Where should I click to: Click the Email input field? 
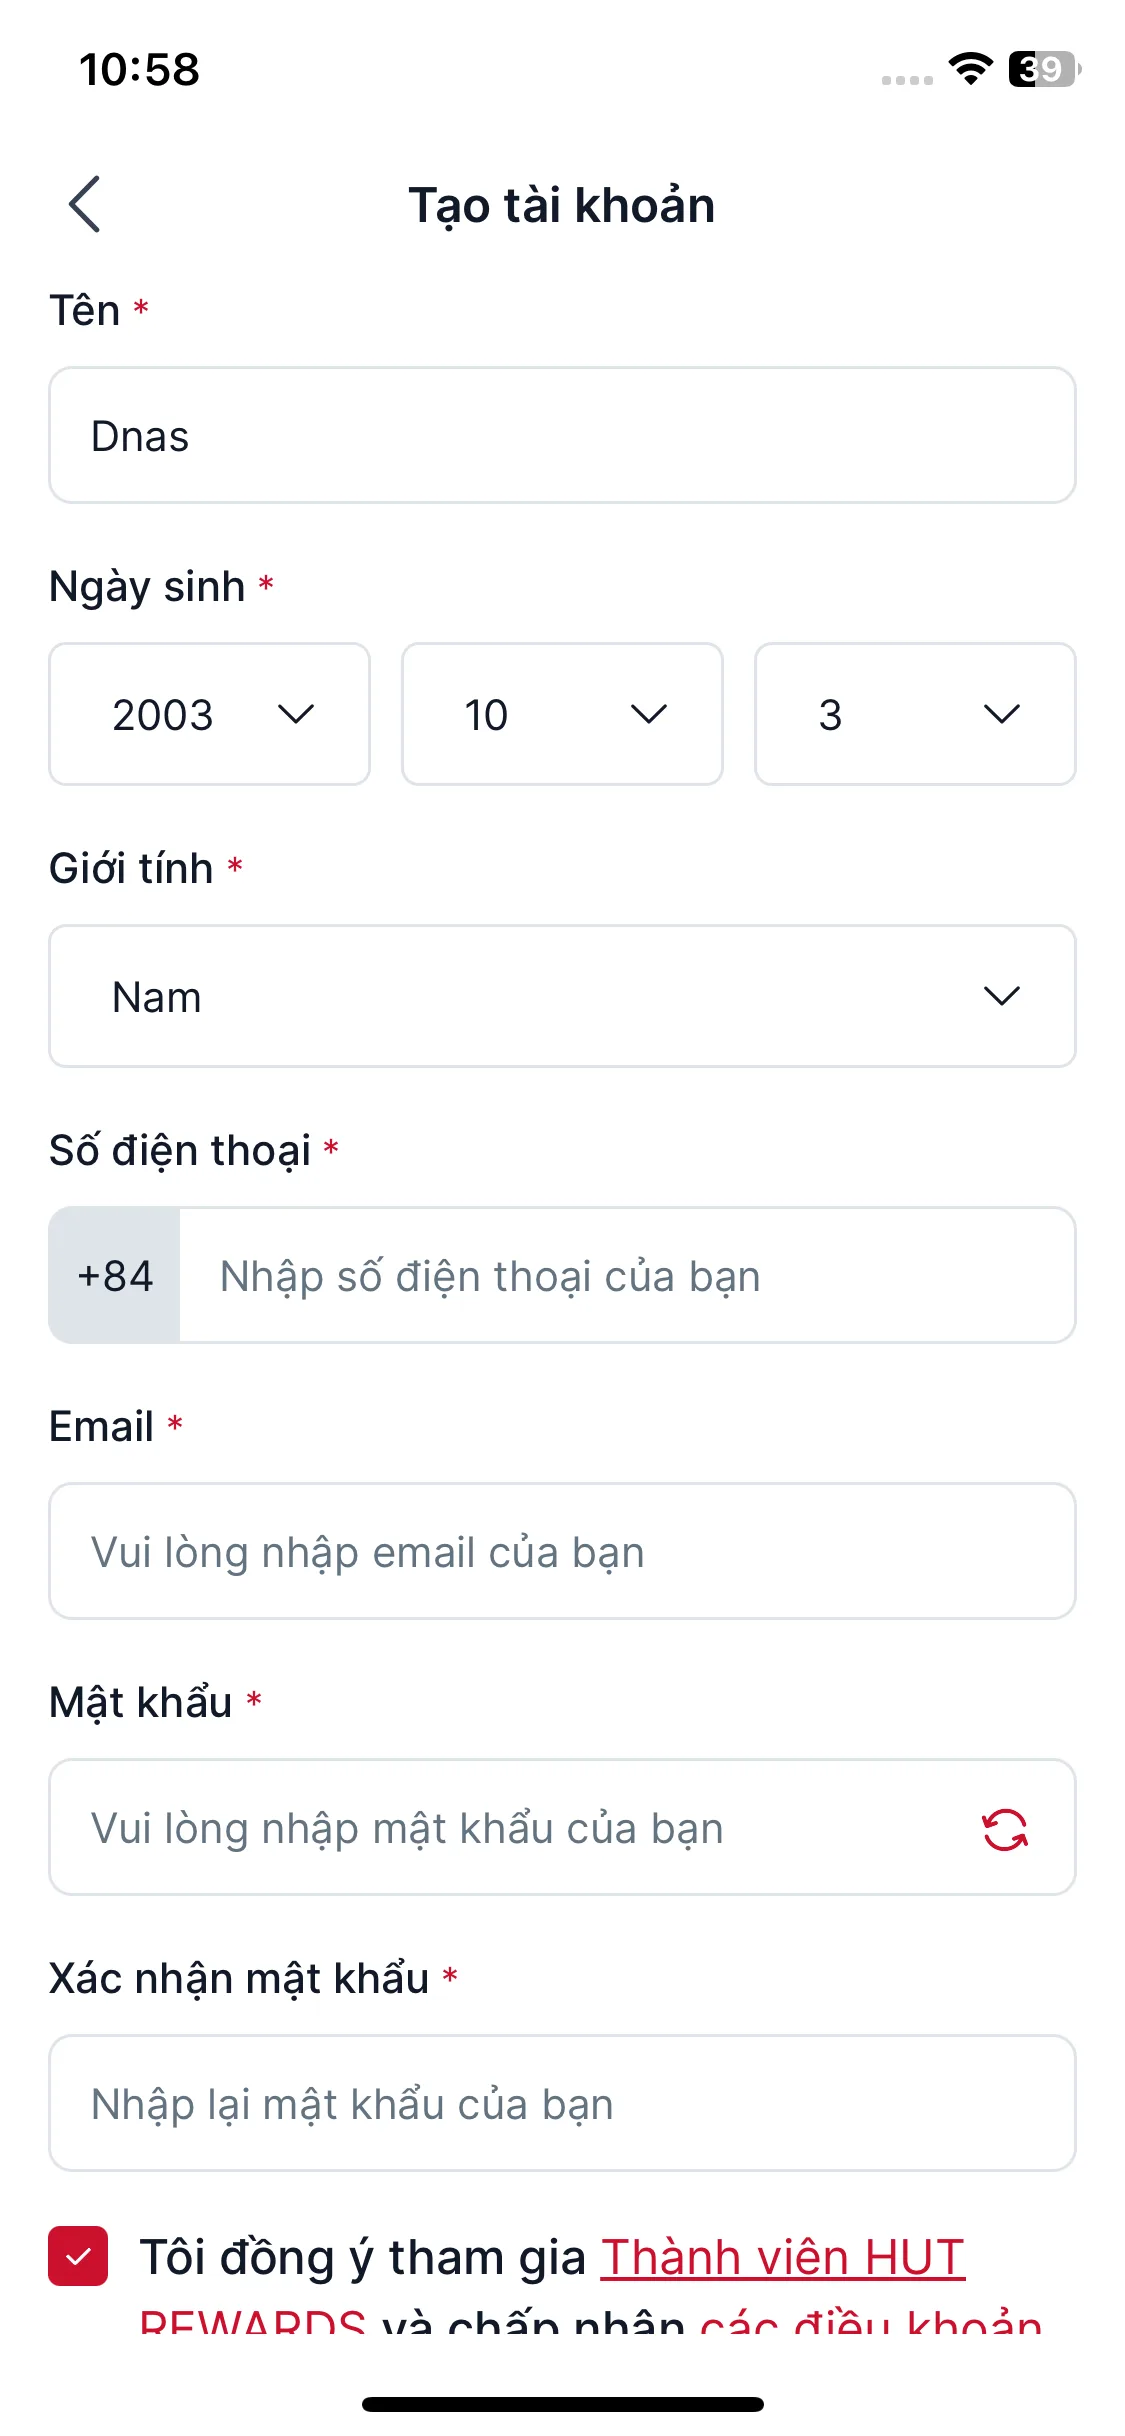[x=562, y=1551]
